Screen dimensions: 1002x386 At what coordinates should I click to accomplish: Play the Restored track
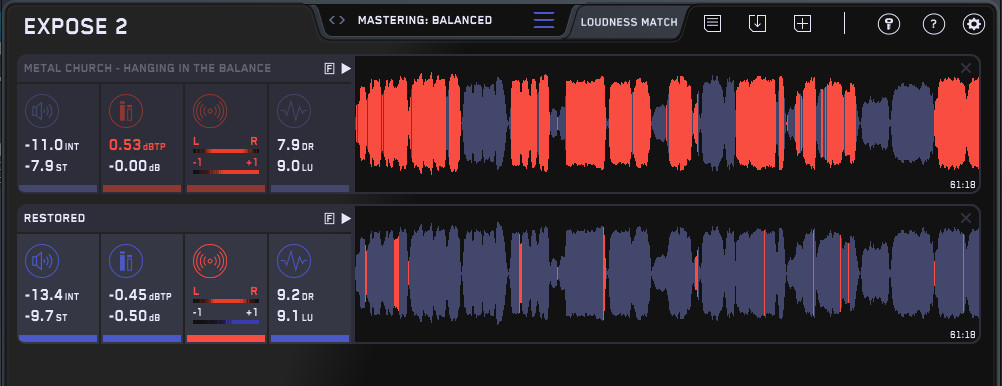(x=346, y=219)
